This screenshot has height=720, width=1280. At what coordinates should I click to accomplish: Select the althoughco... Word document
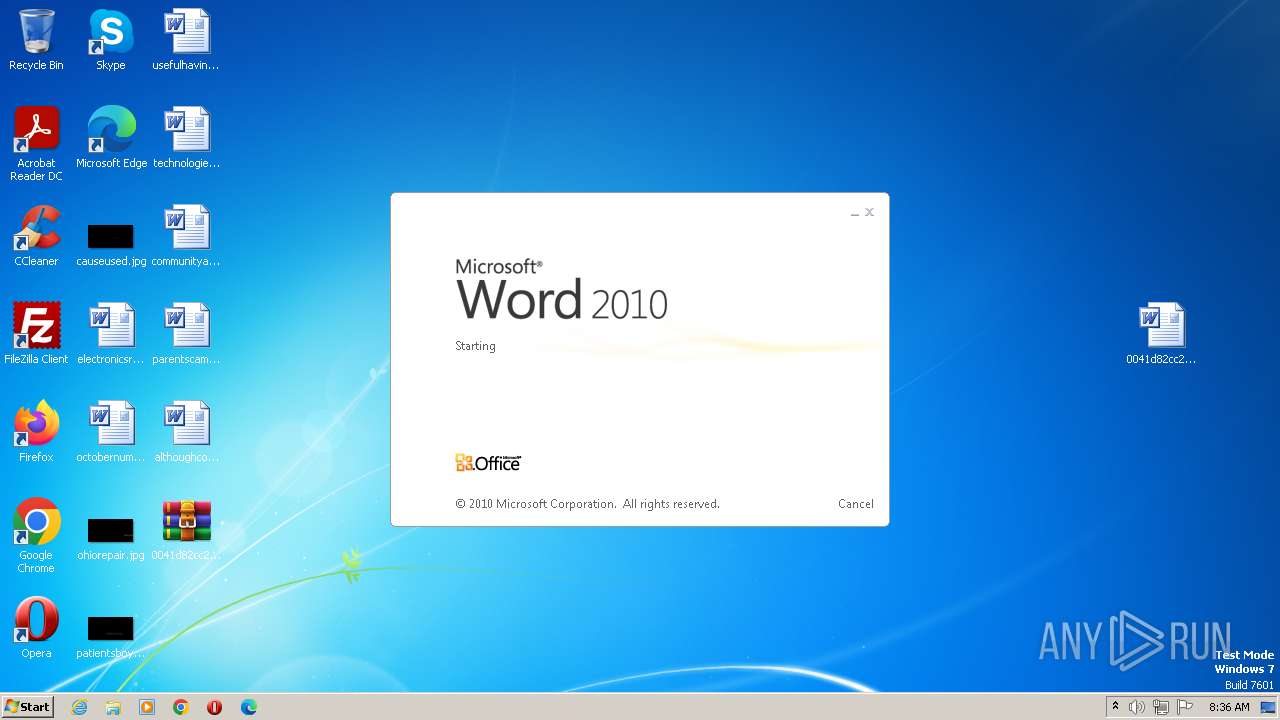[186, 432]
